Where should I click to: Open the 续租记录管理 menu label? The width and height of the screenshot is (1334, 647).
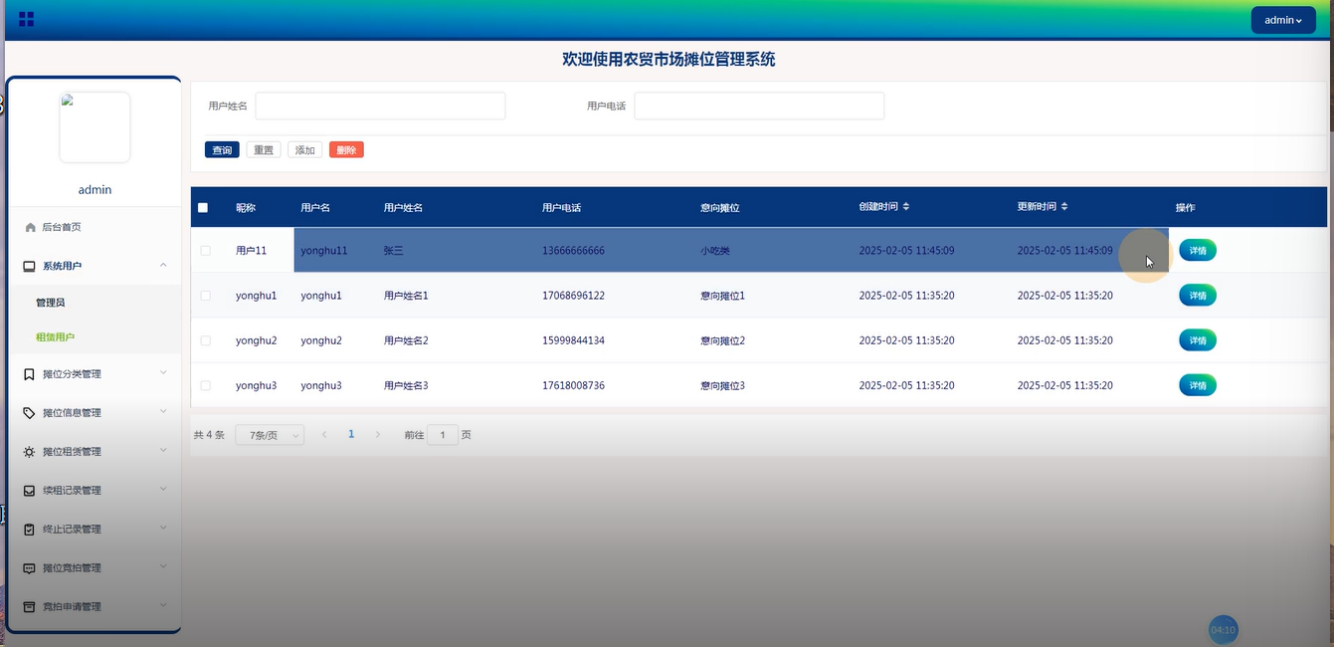[72, 491]
